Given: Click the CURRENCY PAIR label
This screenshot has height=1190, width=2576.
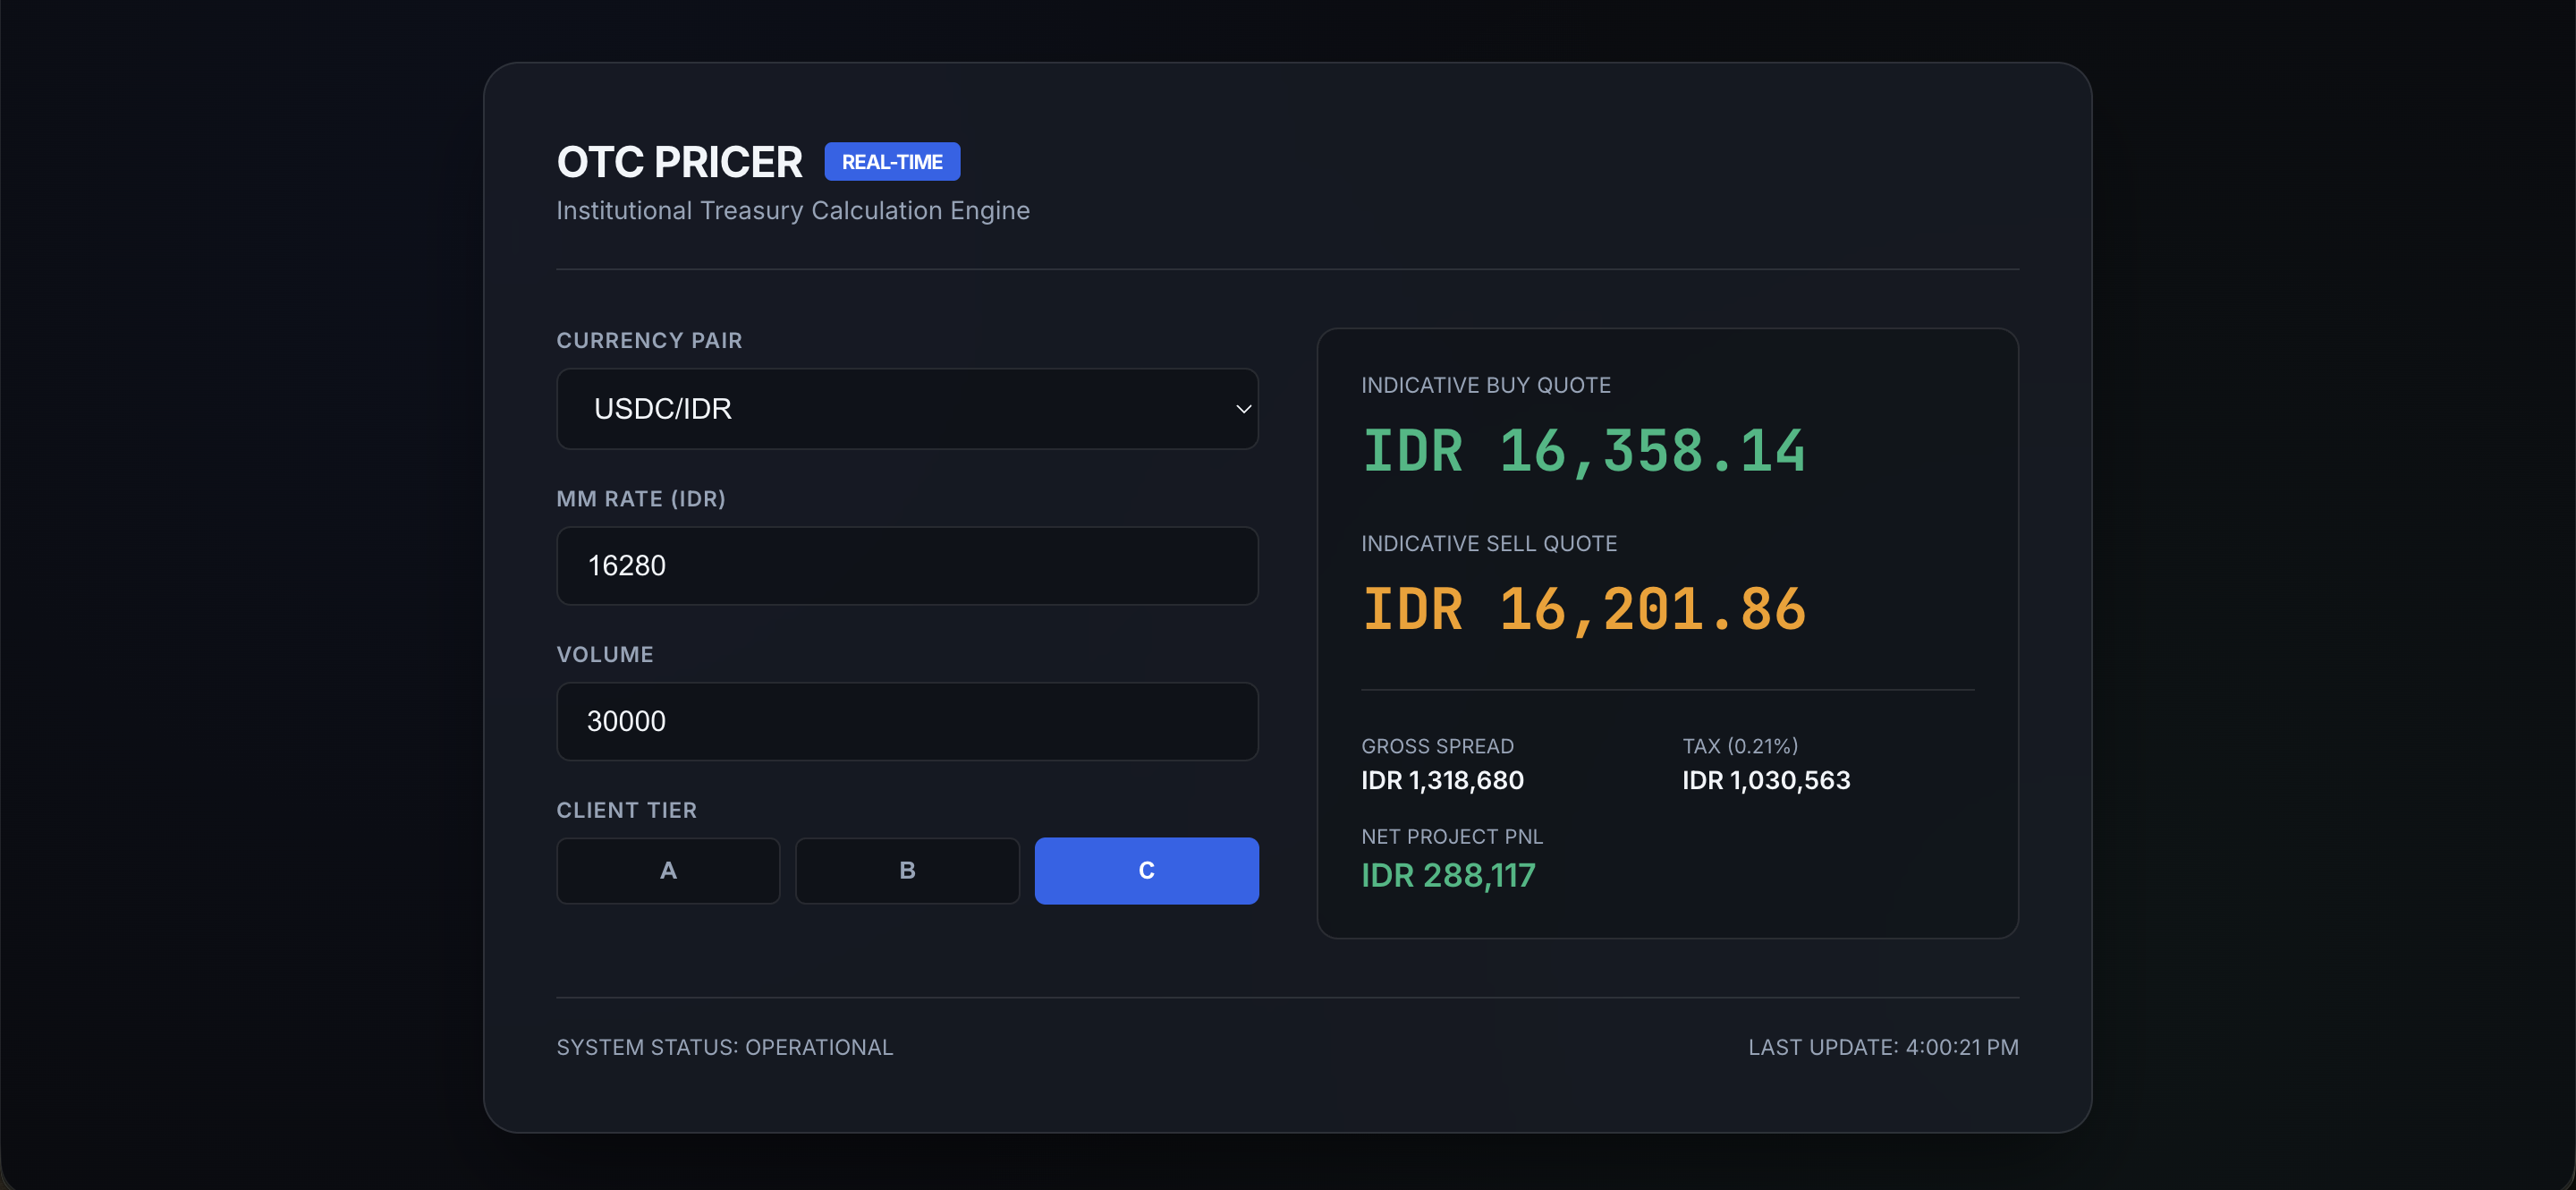Looking at the screenshot, I should click(649, 340).
